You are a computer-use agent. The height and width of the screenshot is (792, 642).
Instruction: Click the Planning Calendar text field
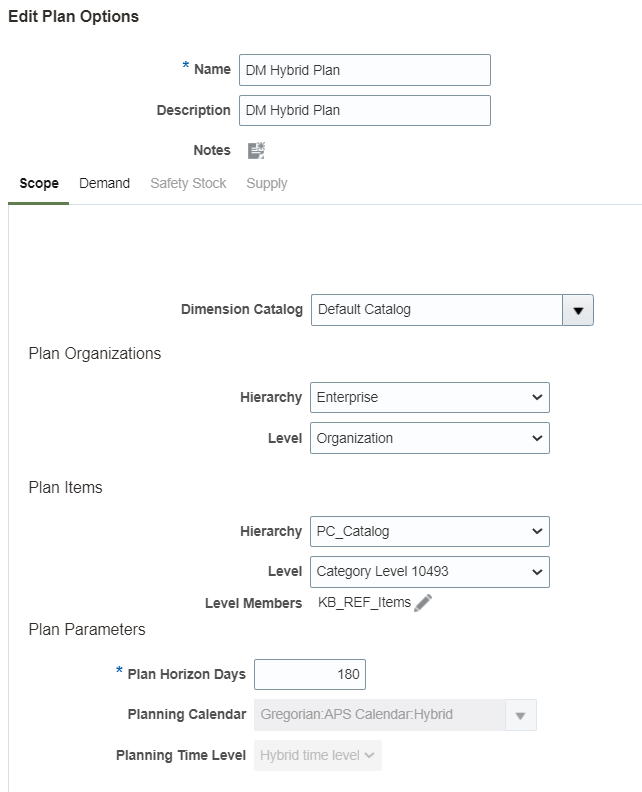click(380, 715)
